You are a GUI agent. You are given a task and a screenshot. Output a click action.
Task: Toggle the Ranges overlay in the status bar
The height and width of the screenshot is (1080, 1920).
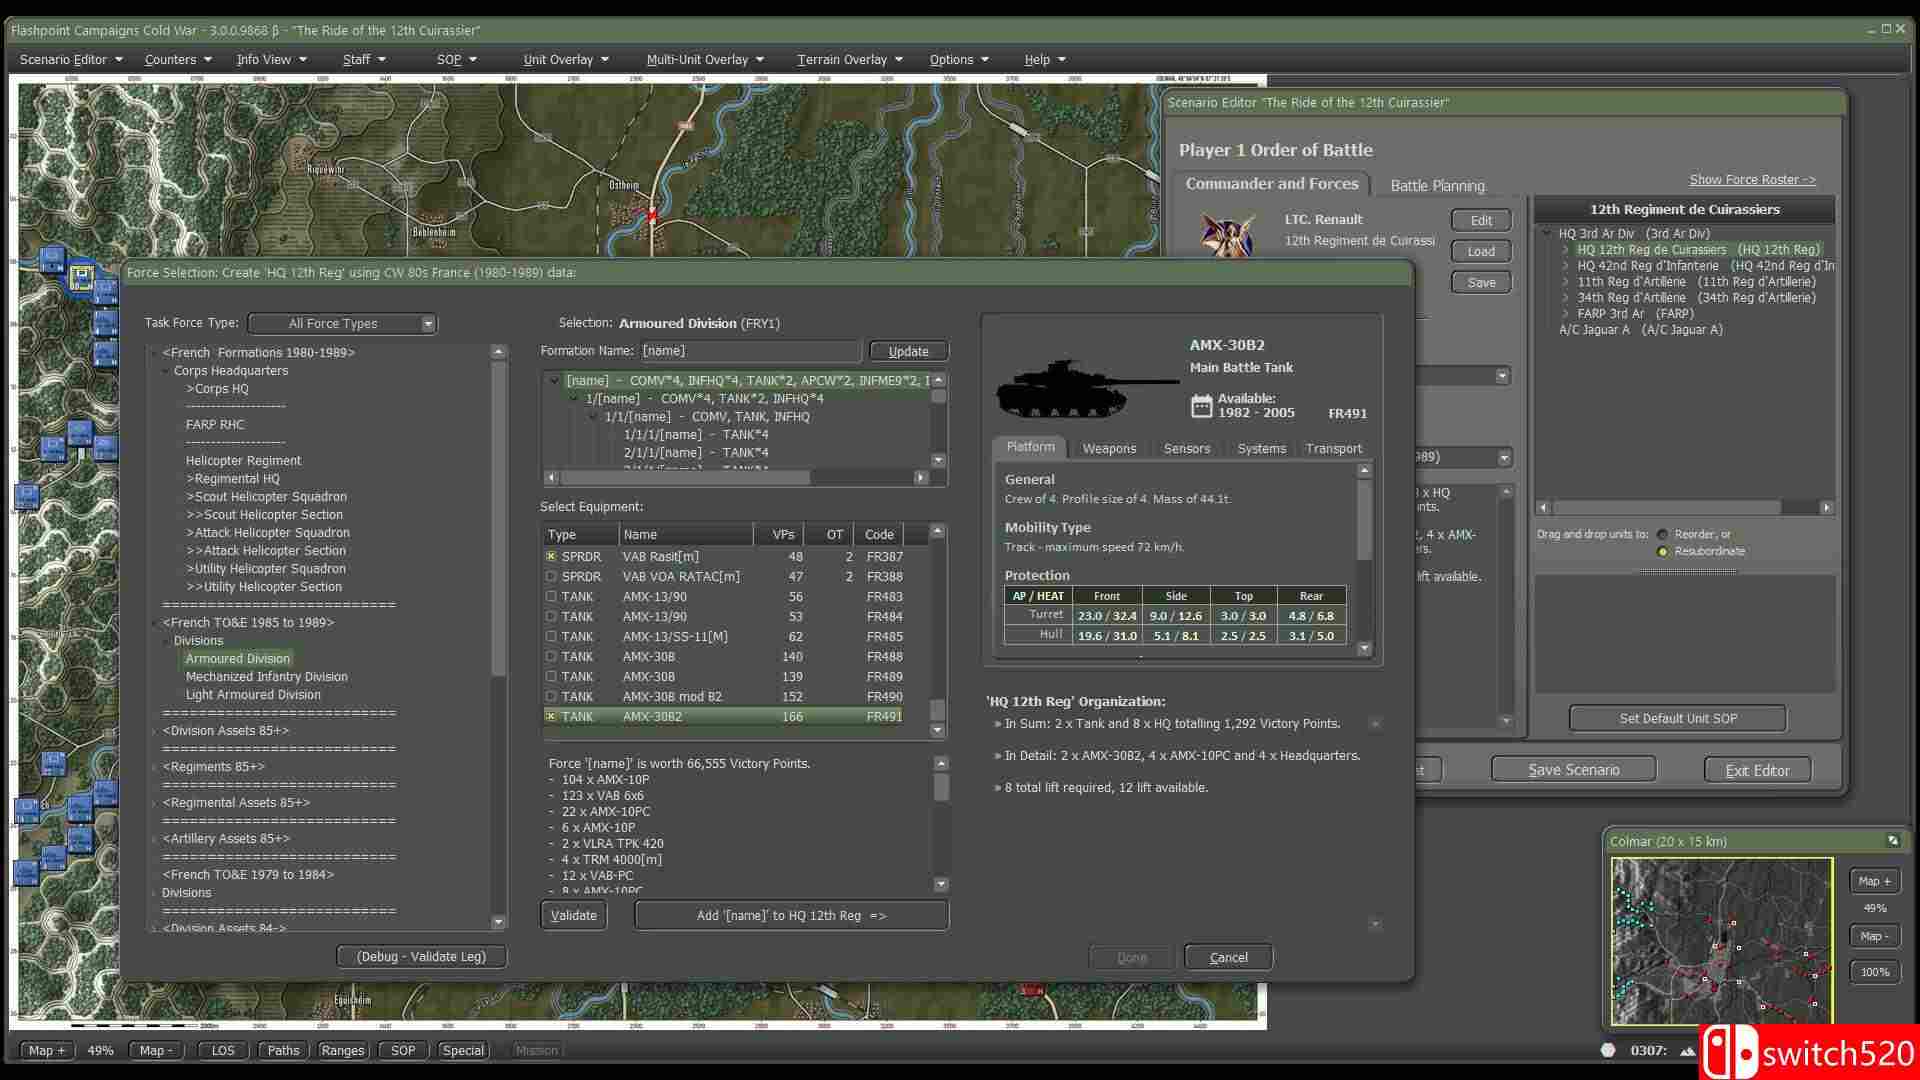tap(342, 1050)
